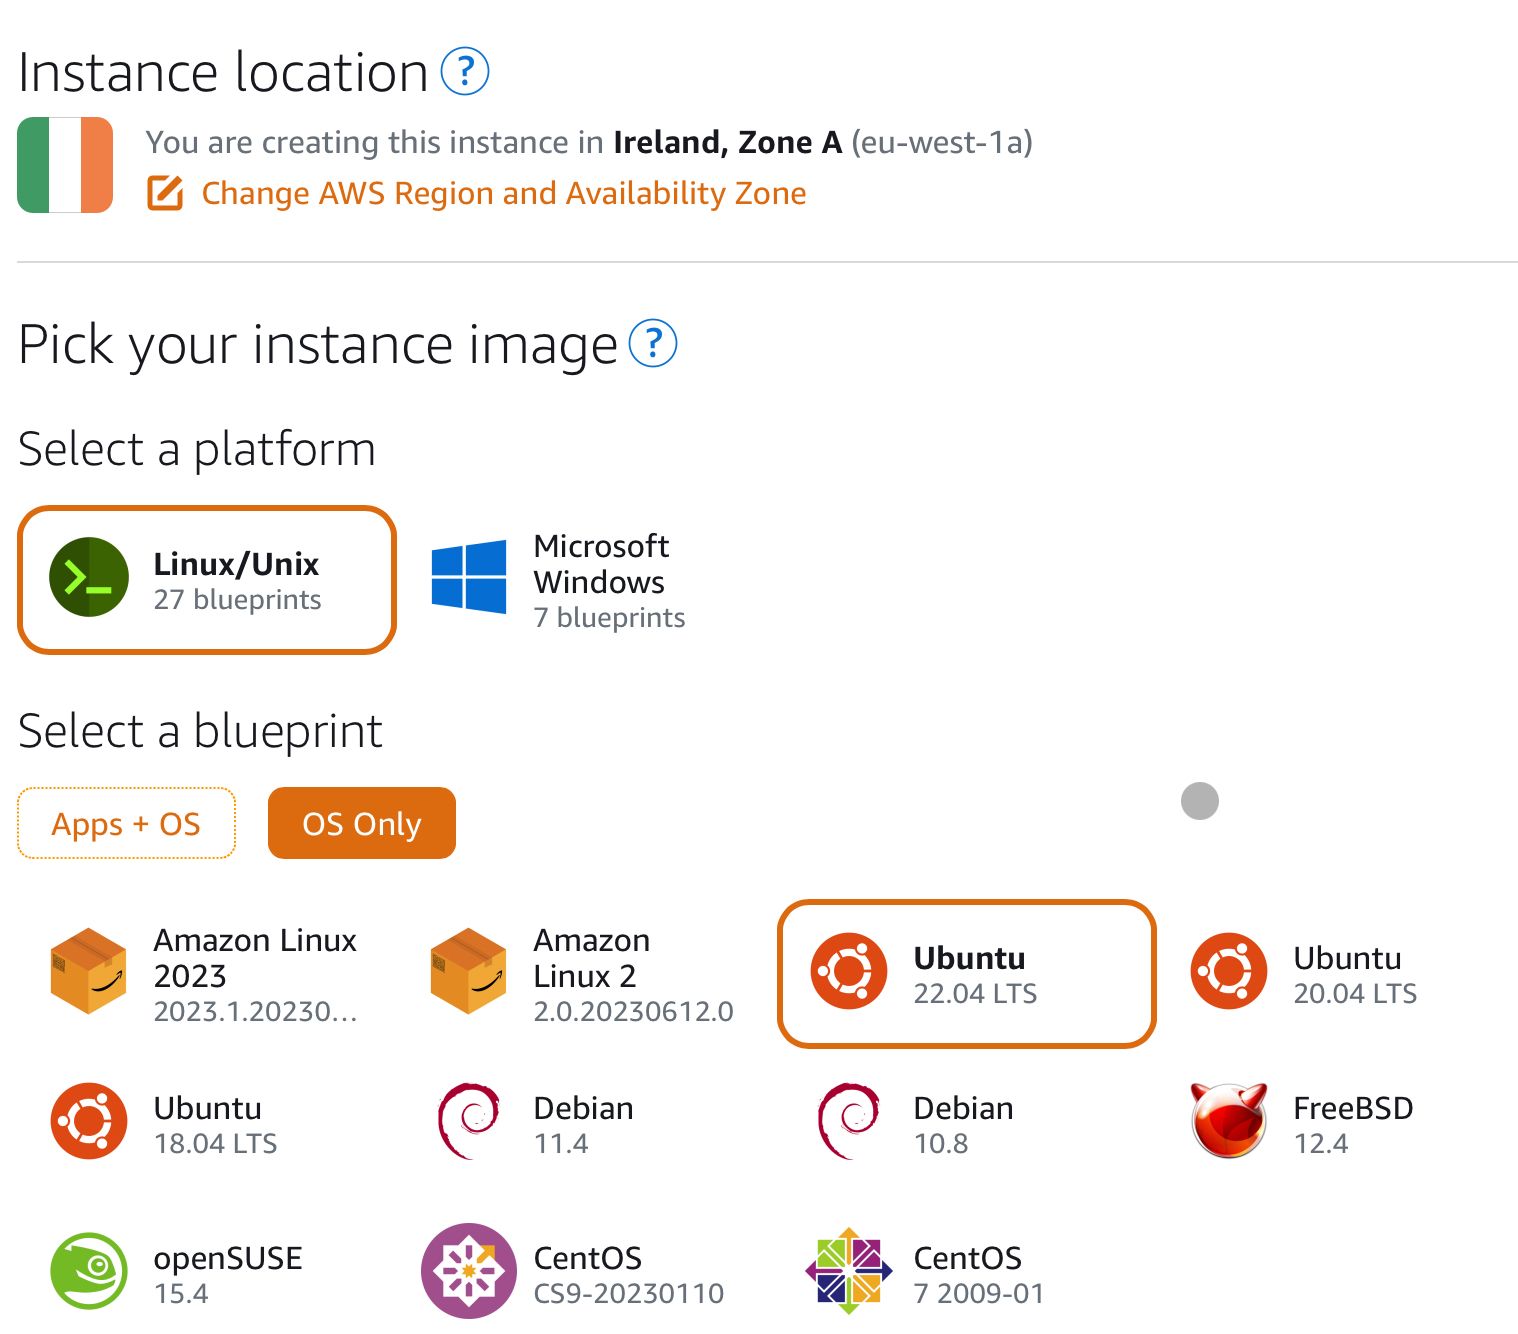Open help for Pick your instance image
This screenshot has height=1334, width=1518.
tap(653, 344)
